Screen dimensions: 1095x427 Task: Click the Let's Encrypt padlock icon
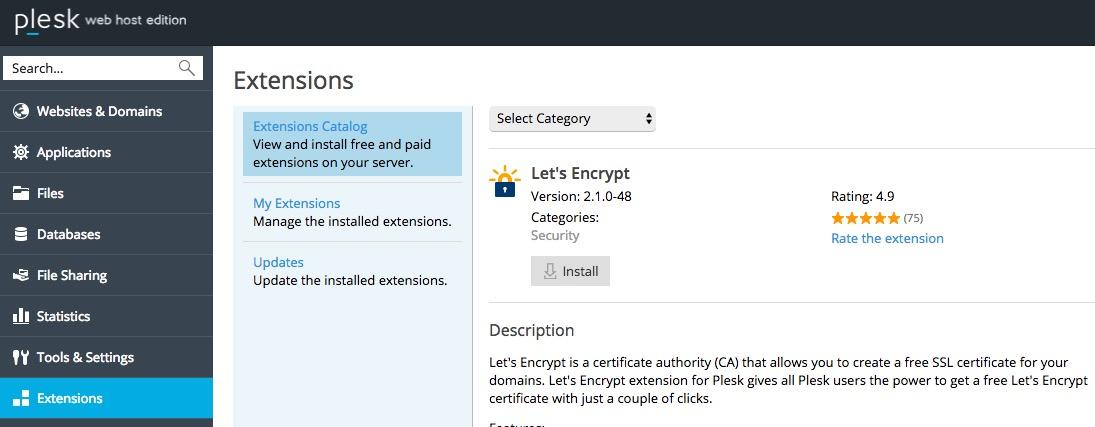click(505, 182)
